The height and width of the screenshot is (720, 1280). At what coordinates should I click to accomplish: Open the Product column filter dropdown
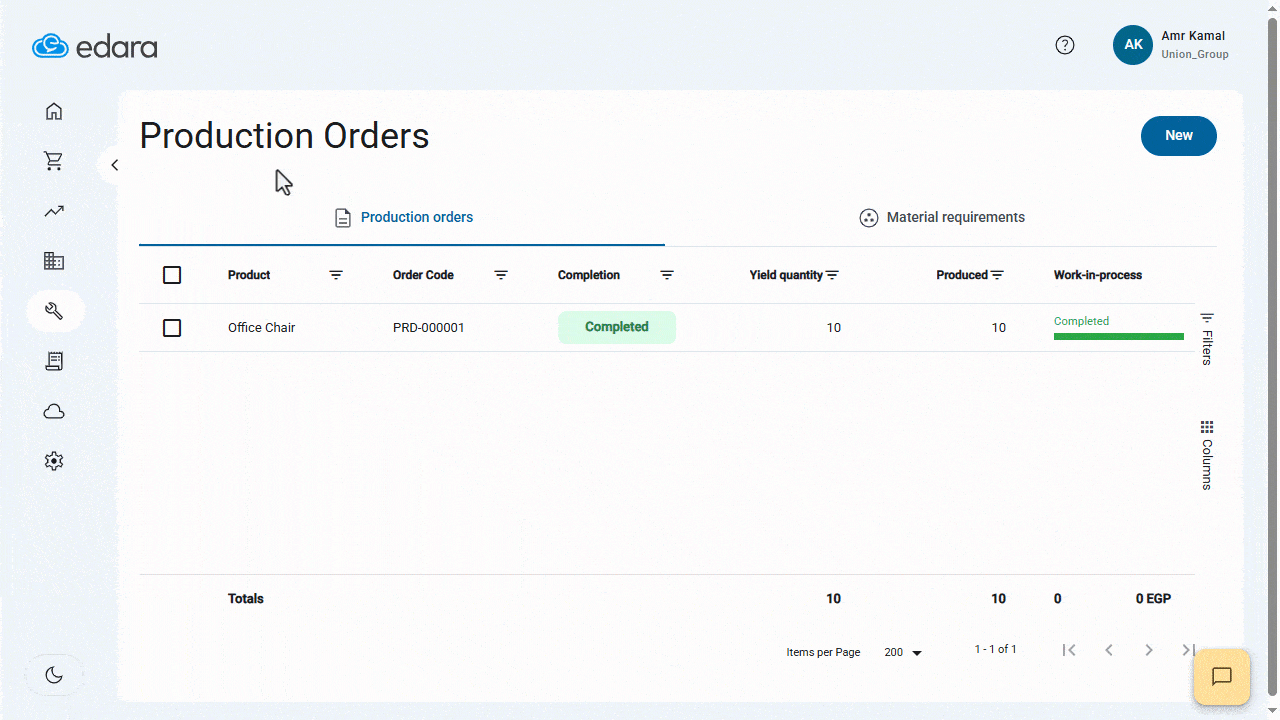coord(336,275)
